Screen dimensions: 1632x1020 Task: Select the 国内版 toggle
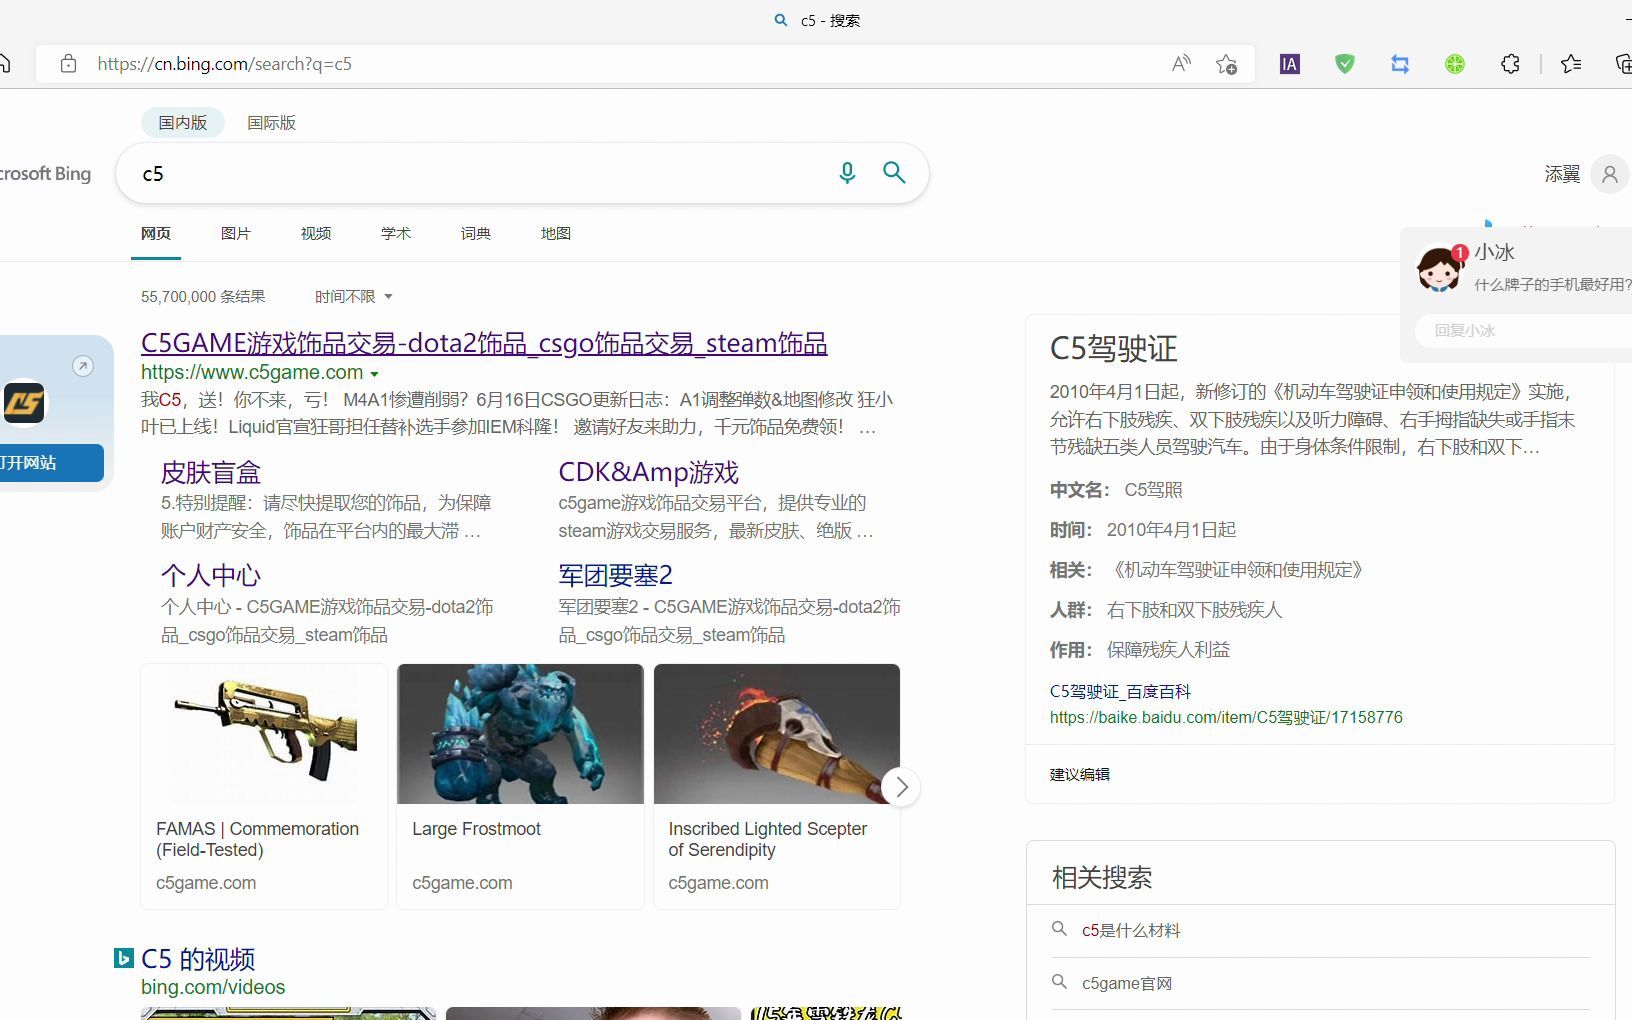[183, 122]
